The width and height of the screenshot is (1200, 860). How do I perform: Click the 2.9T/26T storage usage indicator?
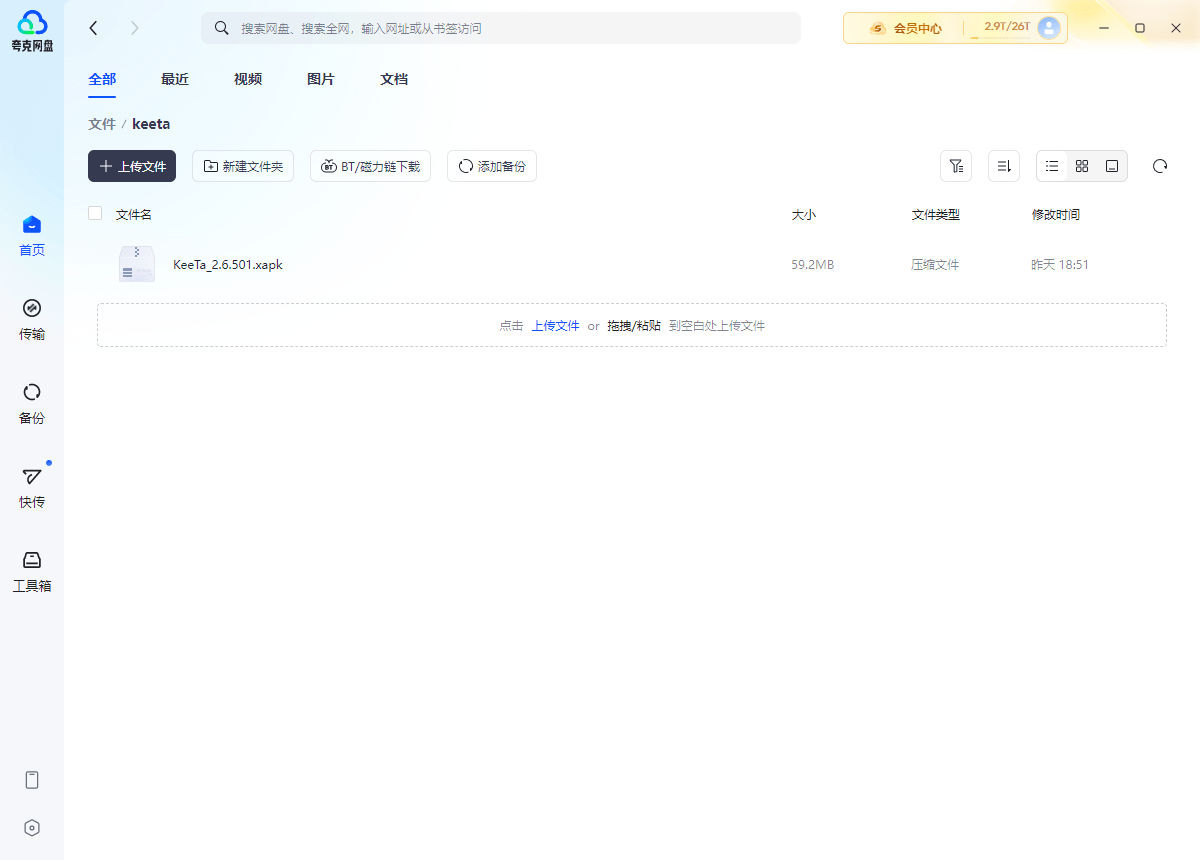(x=1006, y=27)
